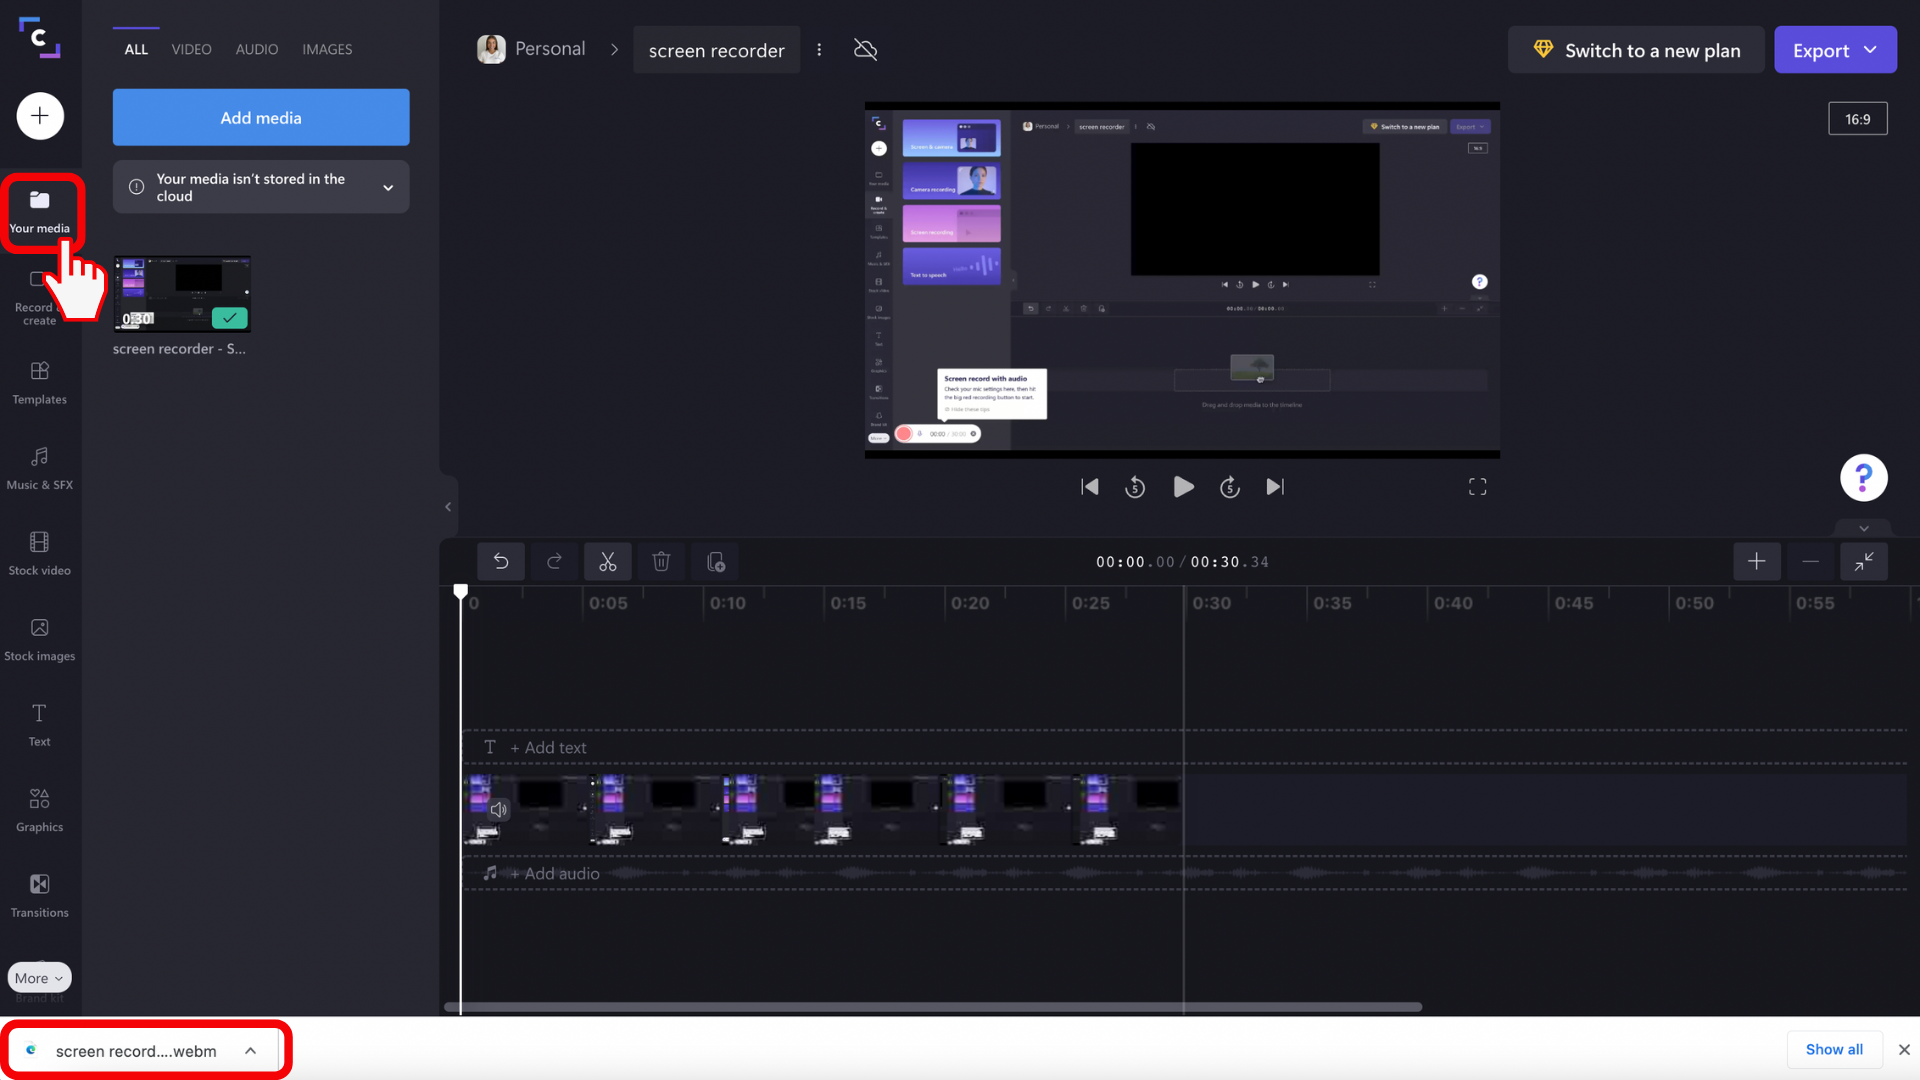Mute the audio on the timeline clip
Screen dimensions: 1920x1080
tap(498, 810)
